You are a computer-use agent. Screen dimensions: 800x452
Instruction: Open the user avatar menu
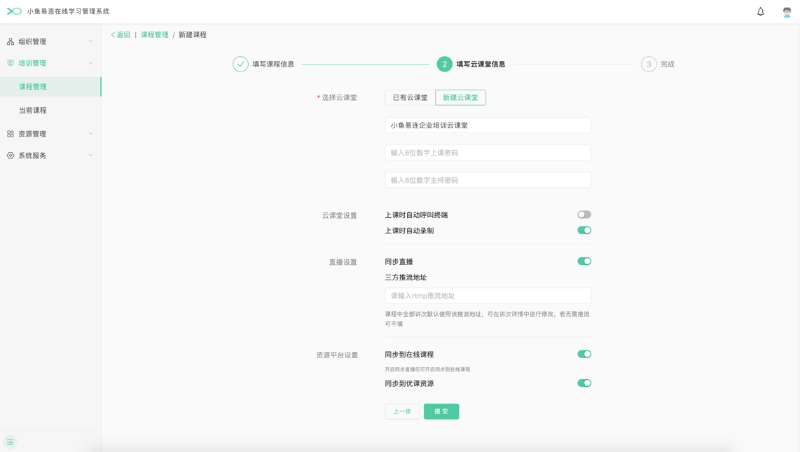787,12
